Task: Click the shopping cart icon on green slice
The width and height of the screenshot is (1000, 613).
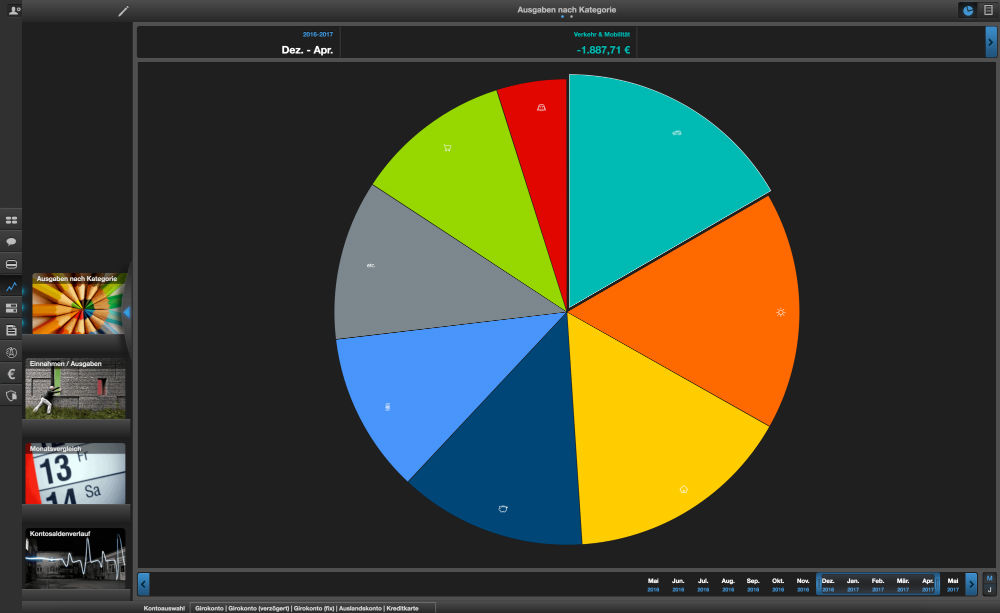Action: (447, 148)
